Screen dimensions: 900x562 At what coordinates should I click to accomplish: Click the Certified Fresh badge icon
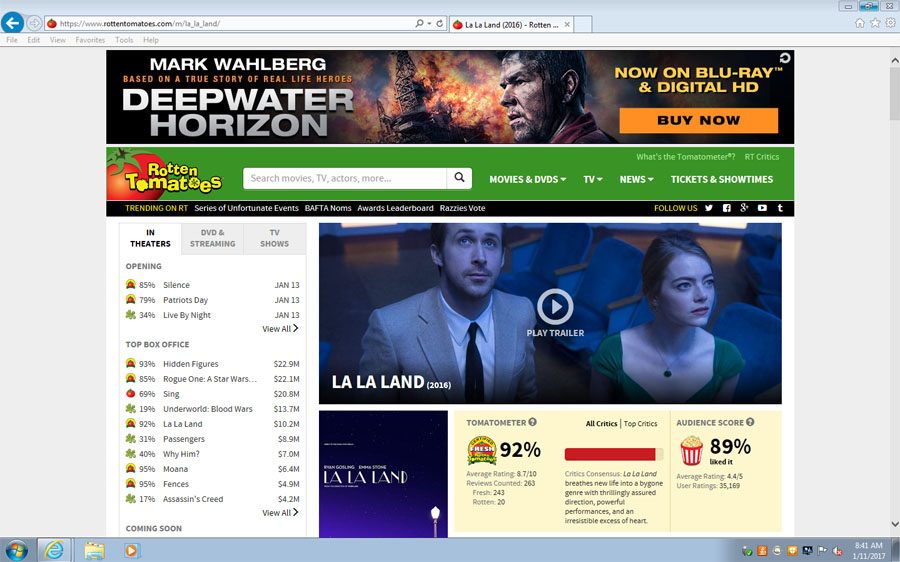coord(482,450)
